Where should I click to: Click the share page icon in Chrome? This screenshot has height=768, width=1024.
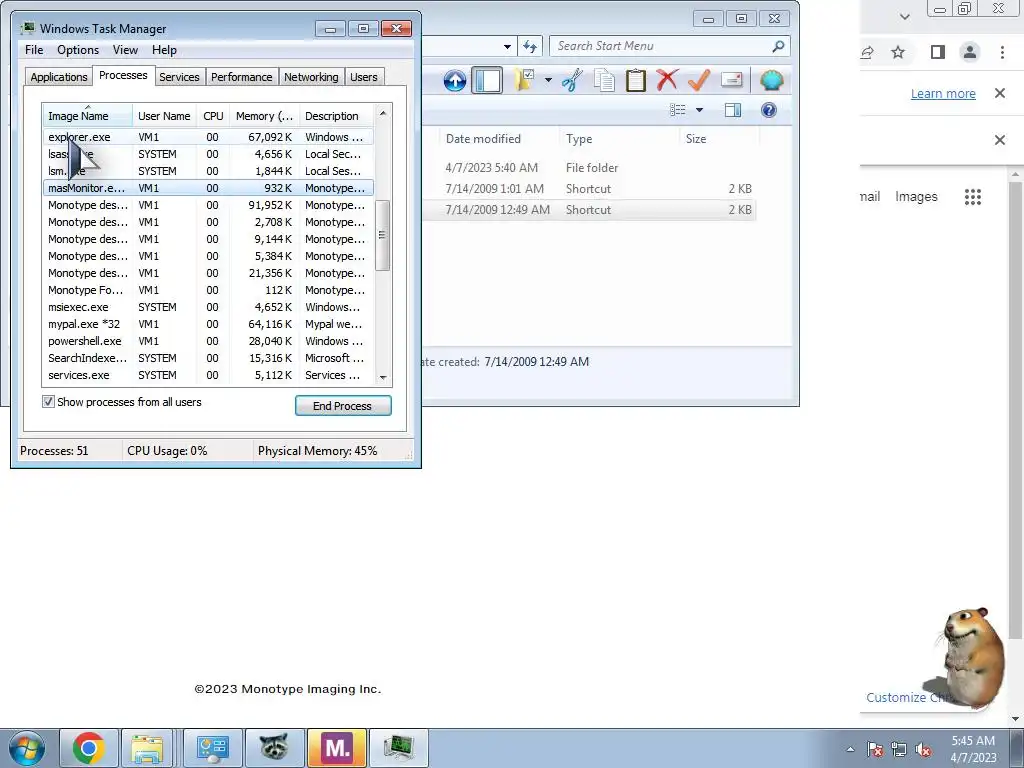click(x=867, y=52)
